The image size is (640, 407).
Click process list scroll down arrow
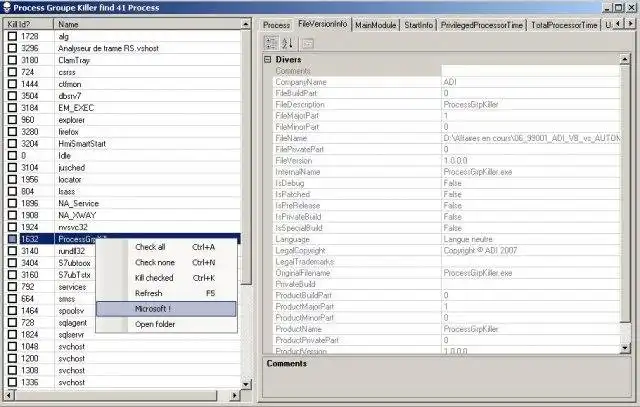point(246,384)
